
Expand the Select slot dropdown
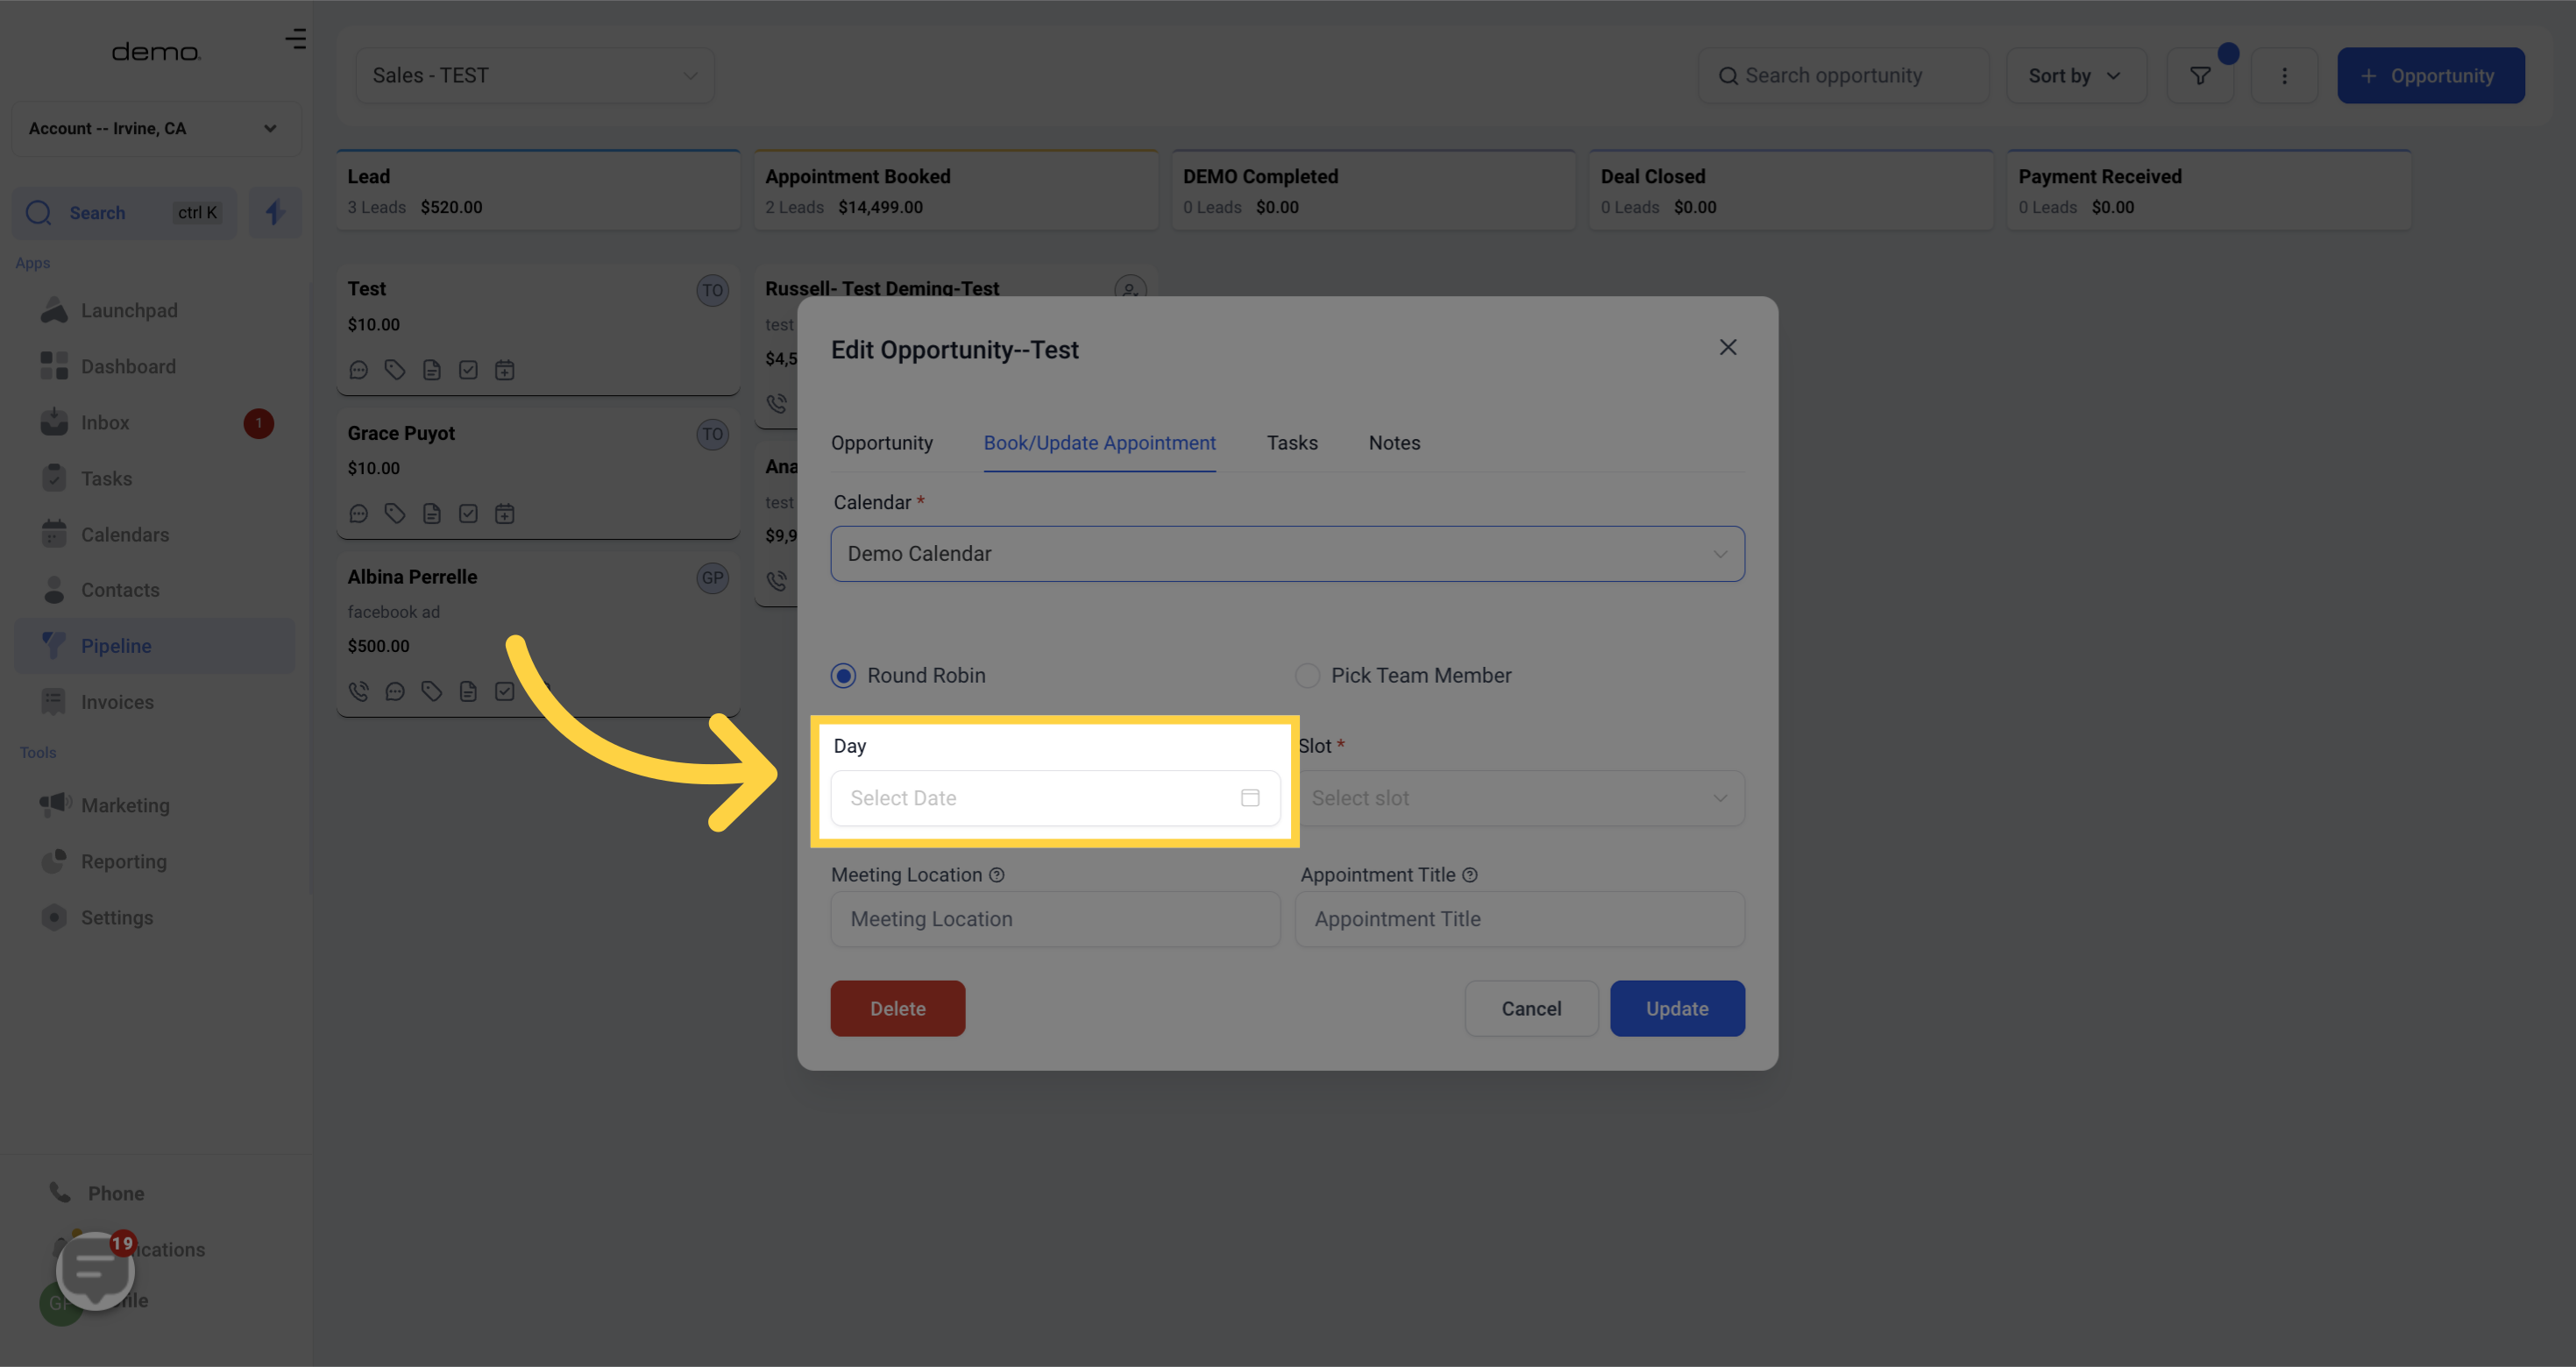[x=1520, y=798]
